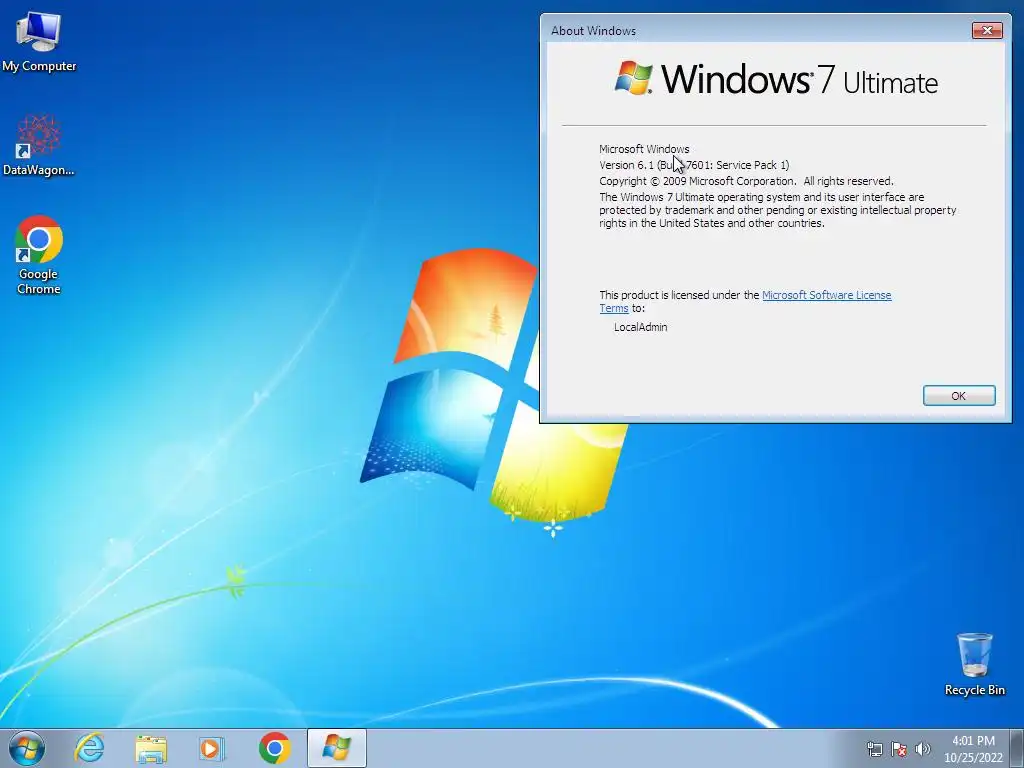This screenshot has height=768, width=1024.
Task: Select the Recycle Bin icon
Action: tap(974, 664)
